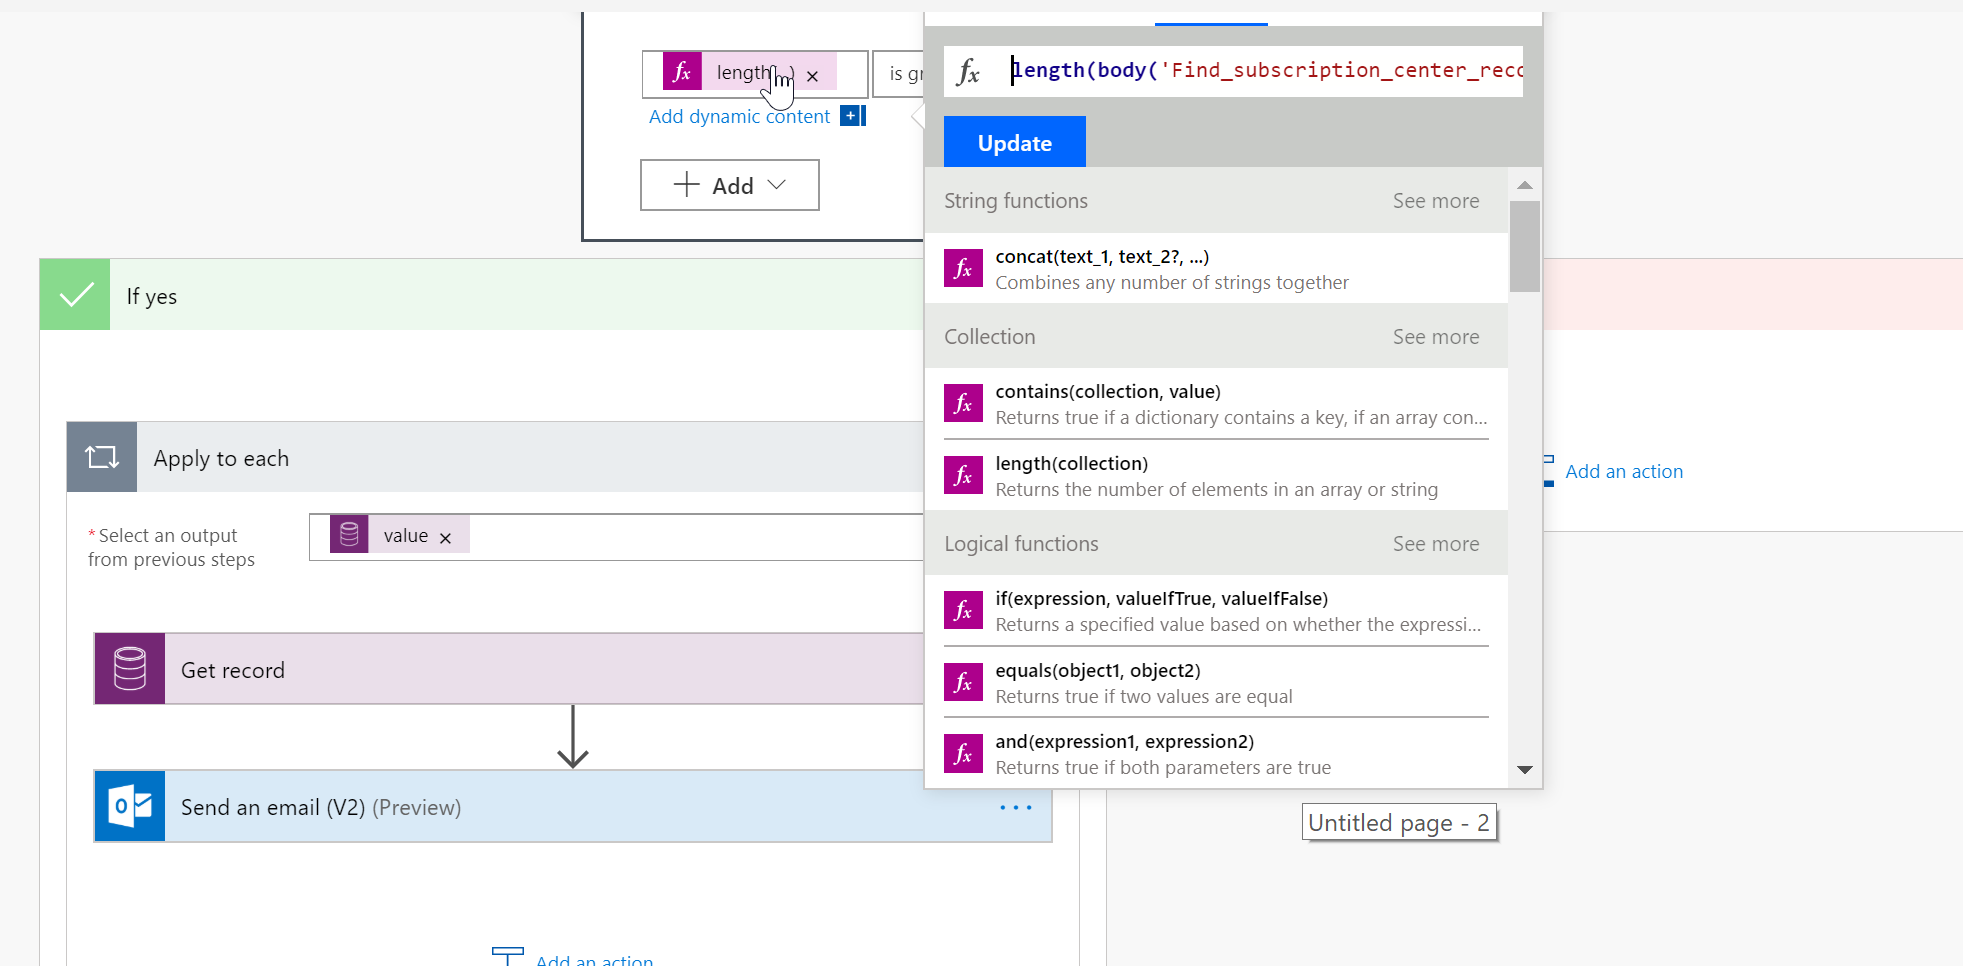The image size is (1963, 966).
Task: Click the green checkmark on If yes branch
Action: coord(74,294)
